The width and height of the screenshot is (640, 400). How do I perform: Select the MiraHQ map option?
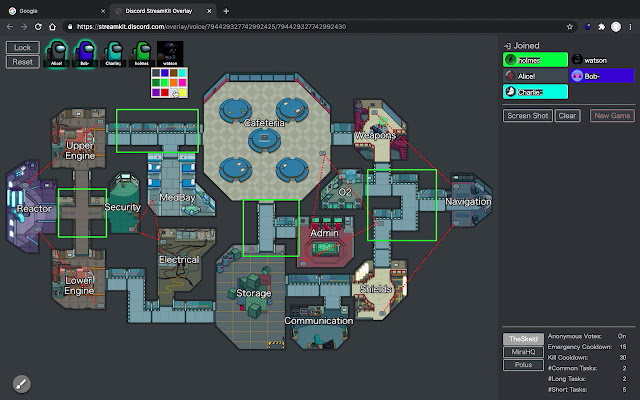[520, 353]
